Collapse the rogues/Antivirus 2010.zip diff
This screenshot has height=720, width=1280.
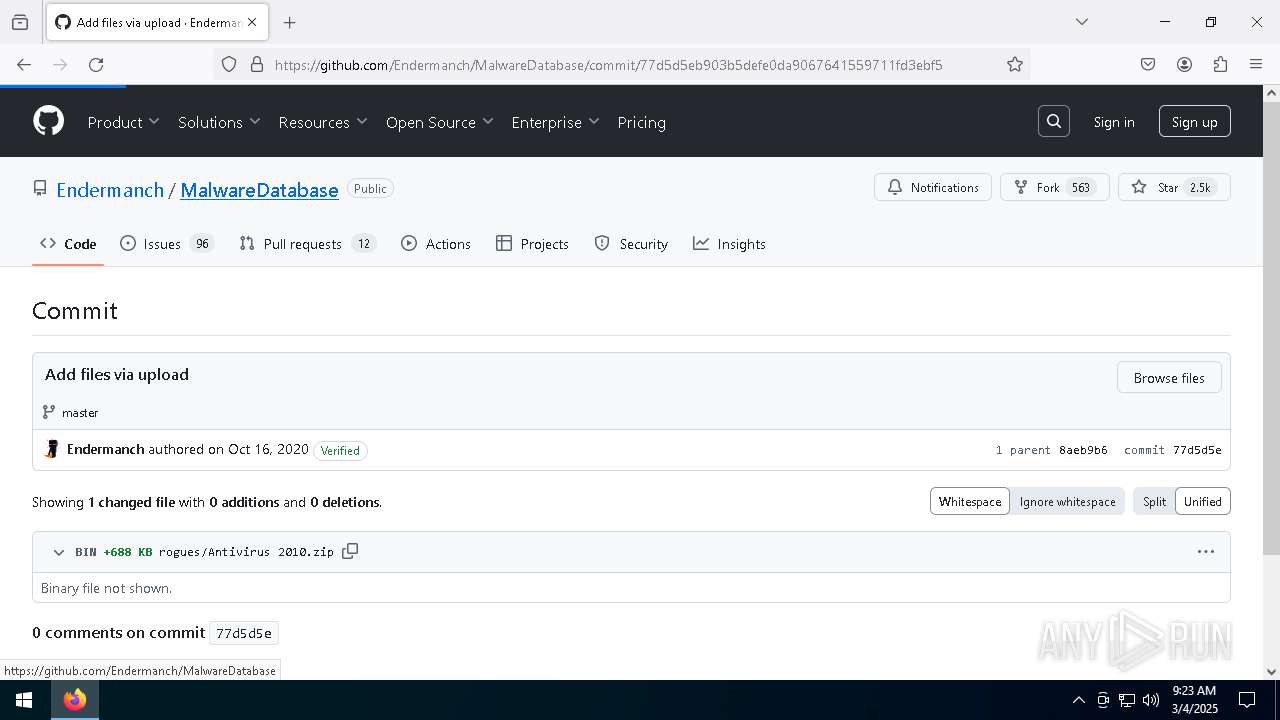(59, 552)
